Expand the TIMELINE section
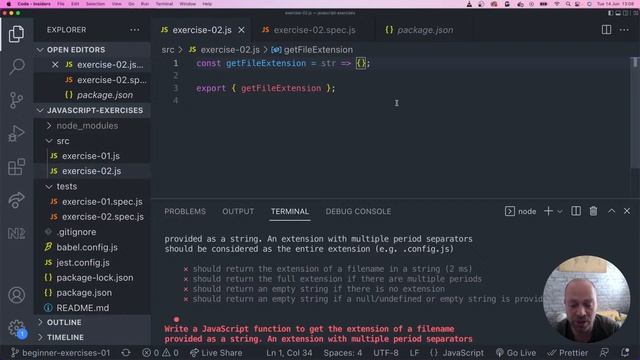This screenshot has height=360, width=640. (x=92, y=338)
